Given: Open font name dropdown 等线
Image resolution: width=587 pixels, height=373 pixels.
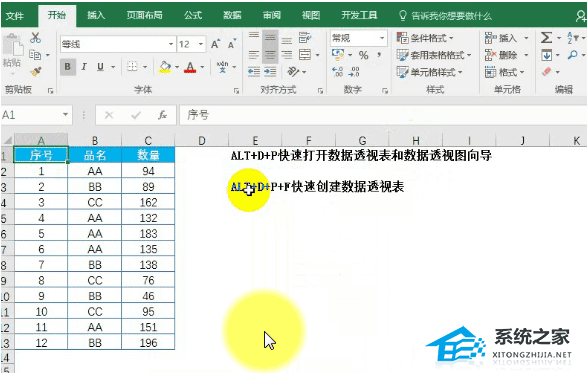Looking at the screenshot, I should click(171, 44).
